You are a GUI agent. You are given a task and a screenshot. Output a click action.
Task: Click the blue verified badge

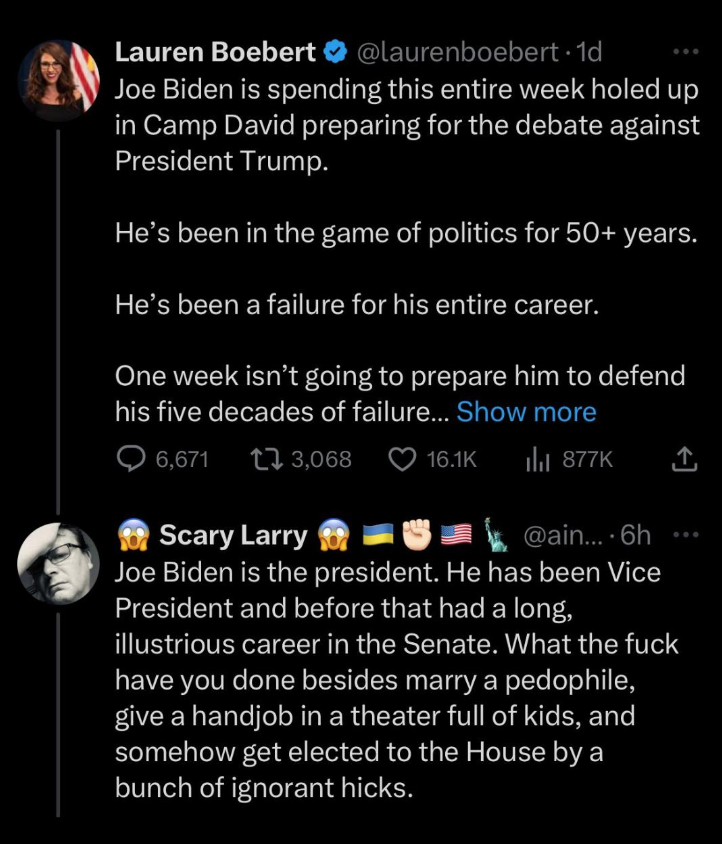pyautogui.click(x=337, y=52)
